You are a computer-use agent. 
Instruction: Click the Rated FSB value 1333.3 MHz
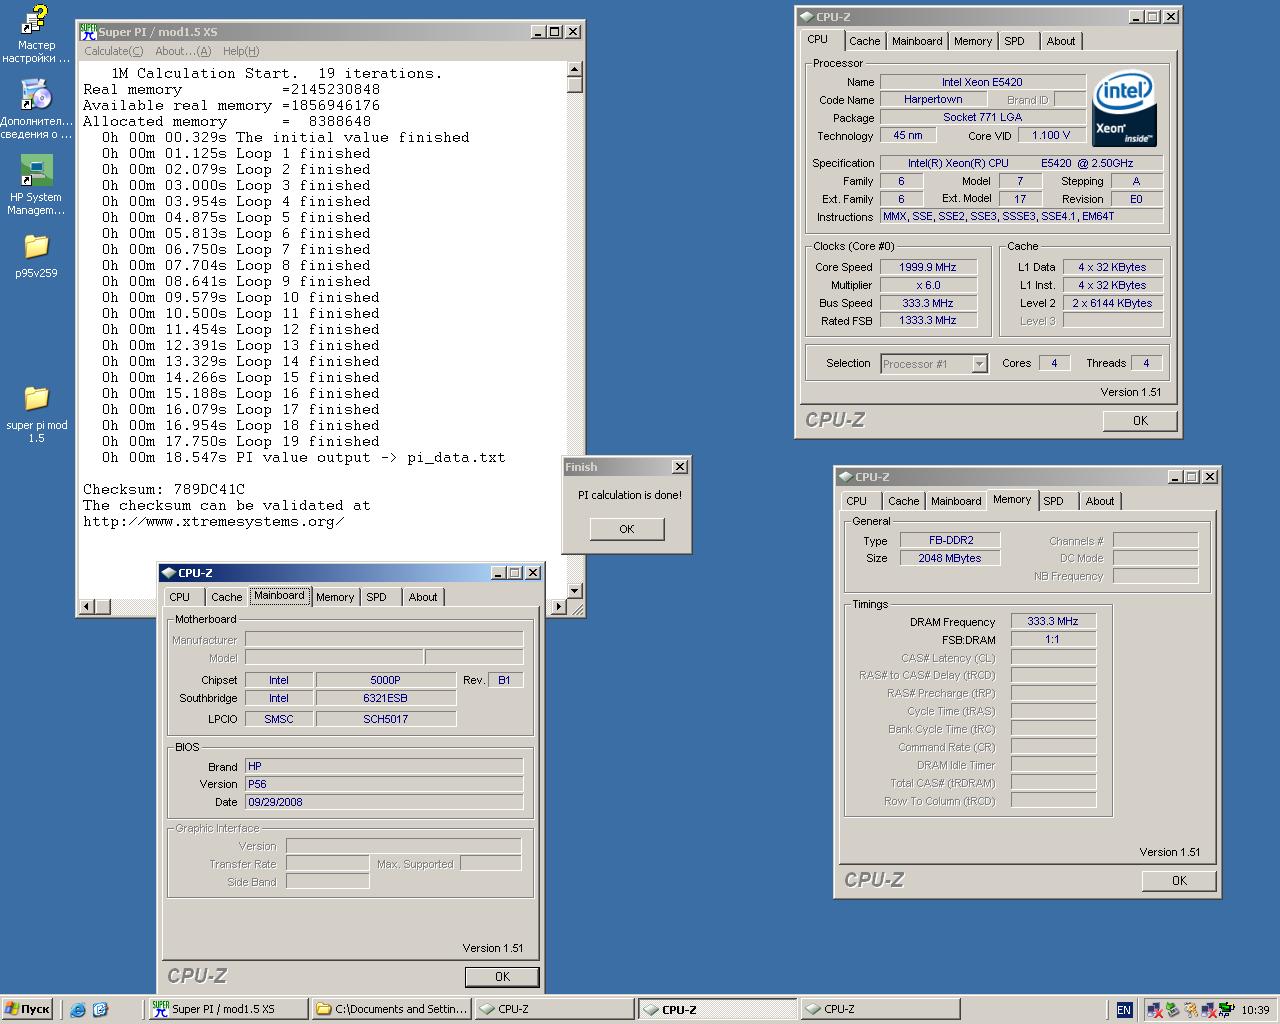tap(928, 321)
